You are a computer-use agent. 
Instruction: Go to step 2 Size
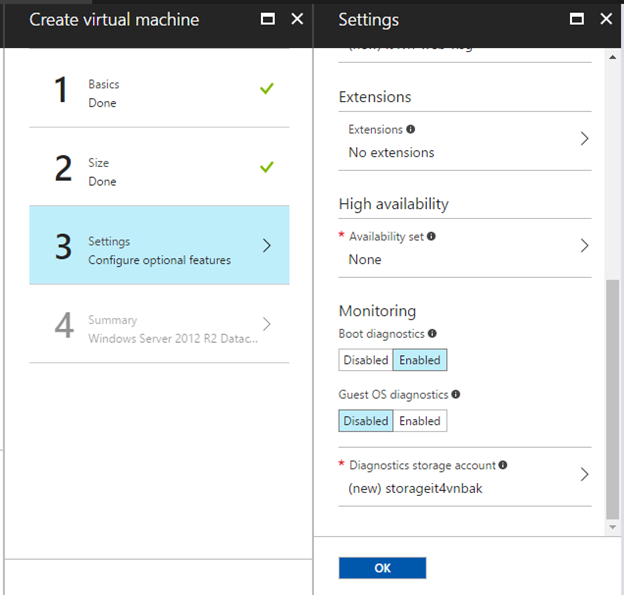[x=160, y=171]
